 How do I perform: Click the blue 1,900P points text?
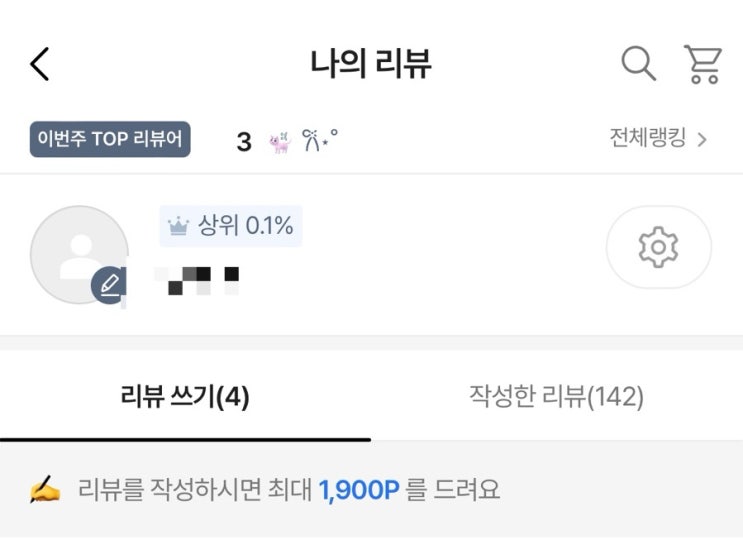click(x=359, y=490)
